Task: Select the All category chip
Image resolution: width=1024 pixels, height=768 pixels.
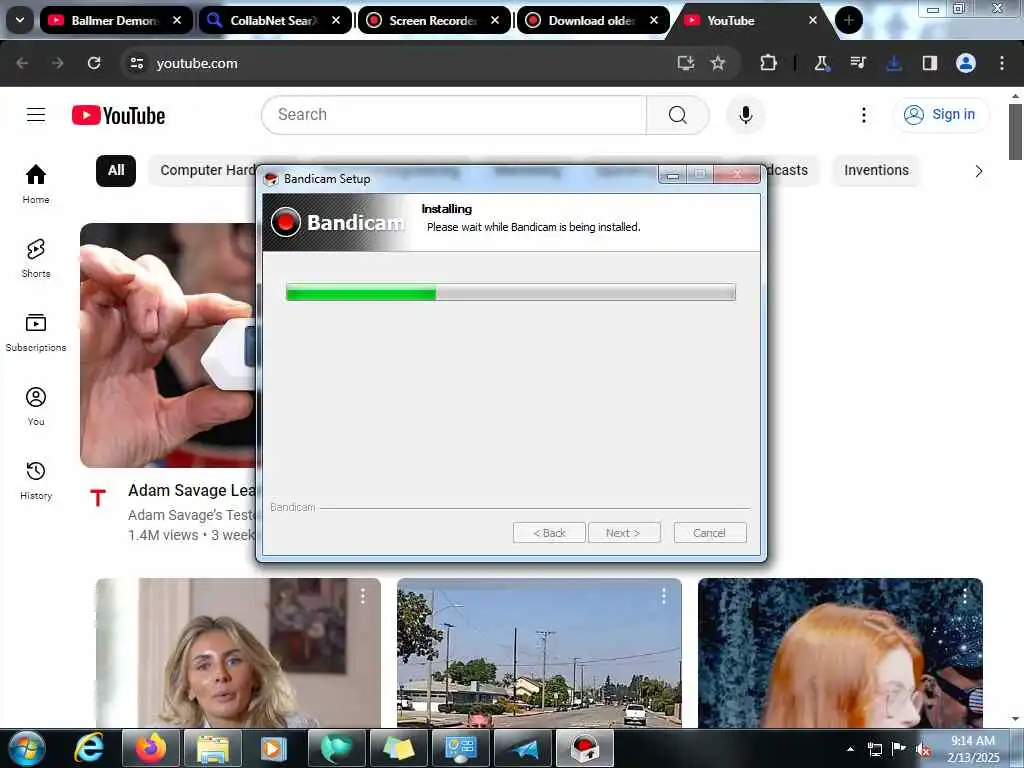Action: pos(116,170)
